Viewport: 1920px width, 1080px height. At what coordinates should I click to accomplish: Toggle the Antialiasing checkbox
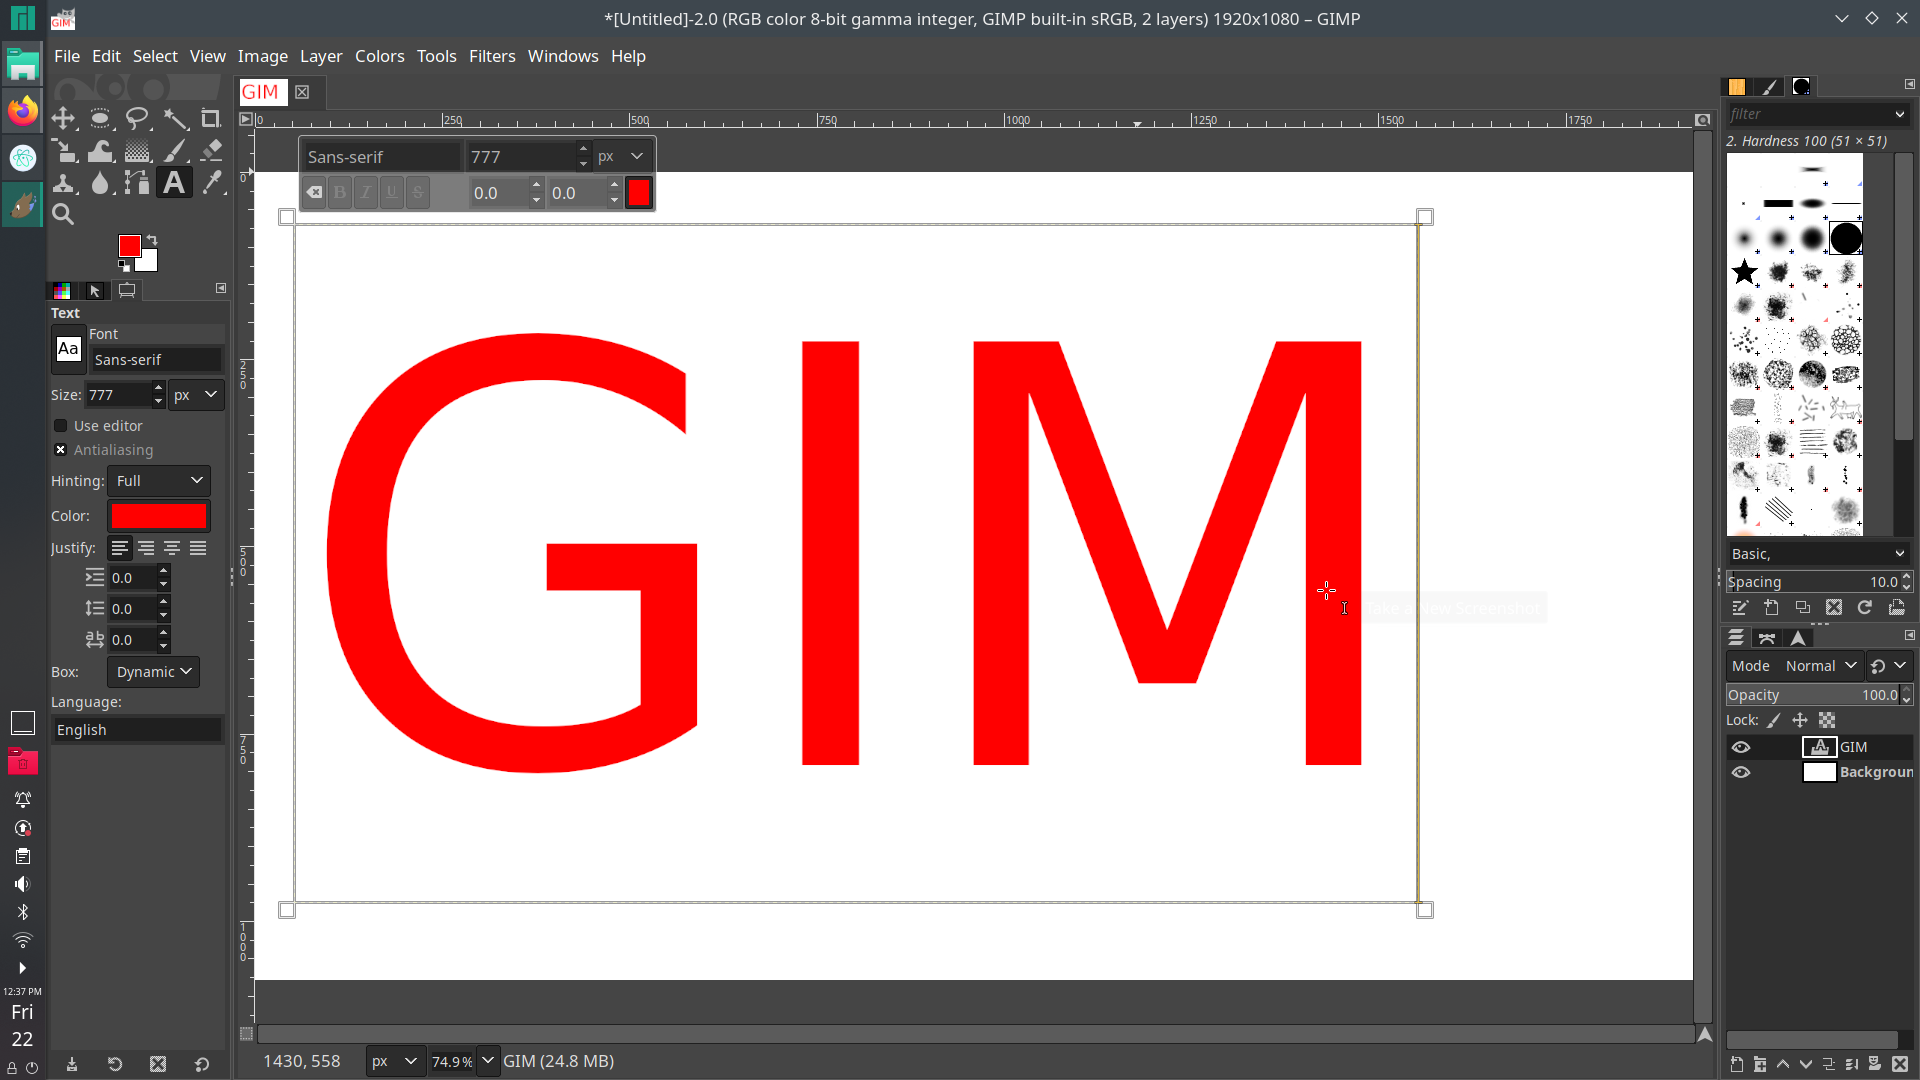pos(61,450)
